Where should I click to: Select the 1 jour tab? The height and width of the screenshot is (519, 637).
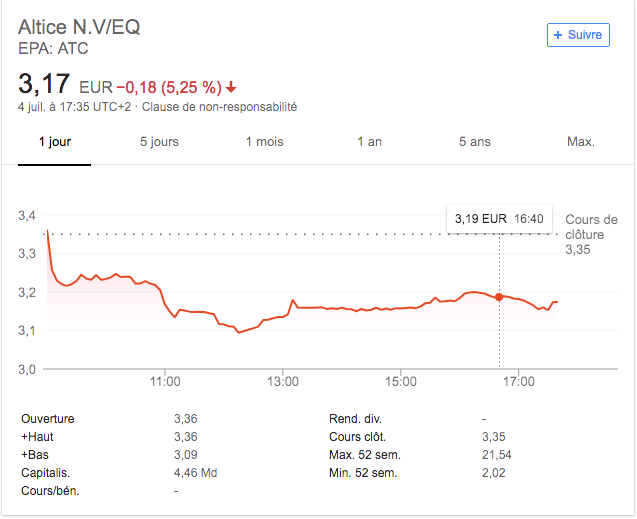(x=55, y=142)
